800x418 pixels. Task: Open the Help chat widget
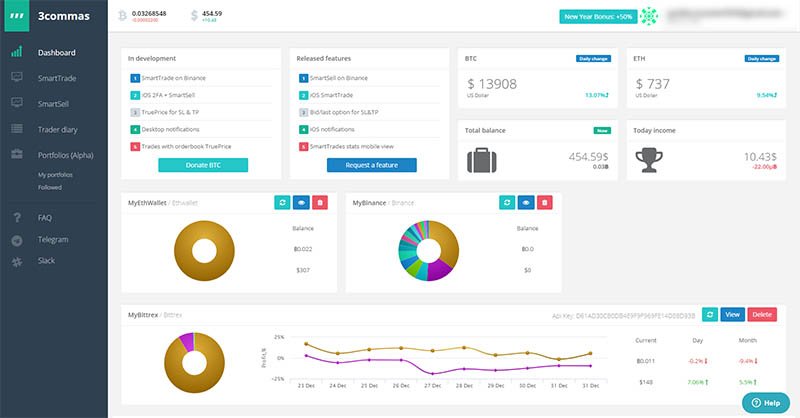[766, 403]
